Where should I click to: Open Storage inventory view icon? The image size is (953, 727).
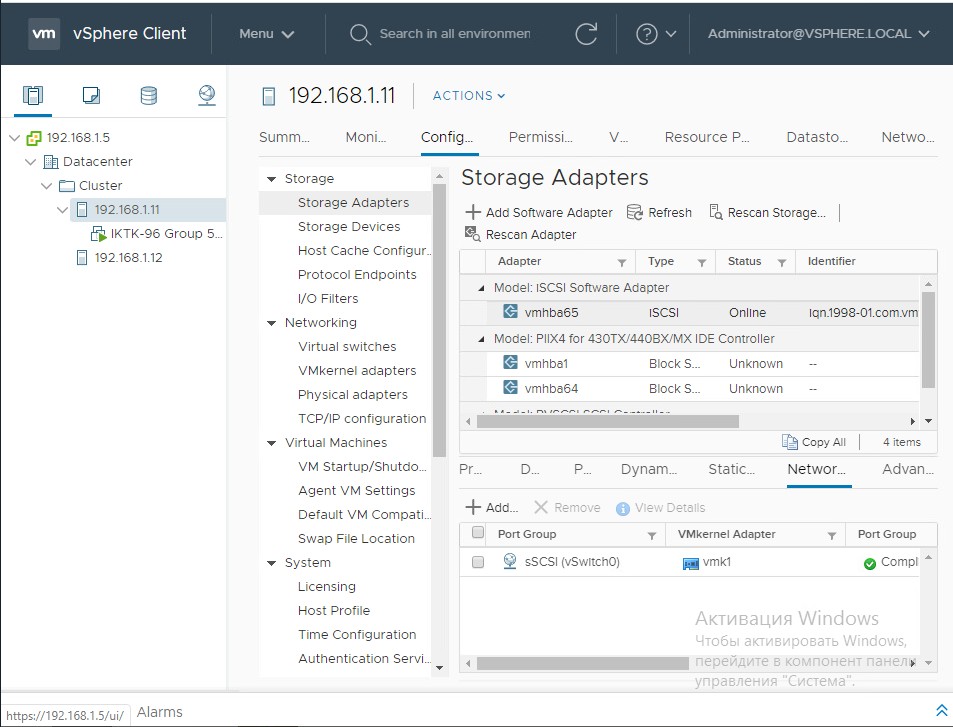point(149,95)
